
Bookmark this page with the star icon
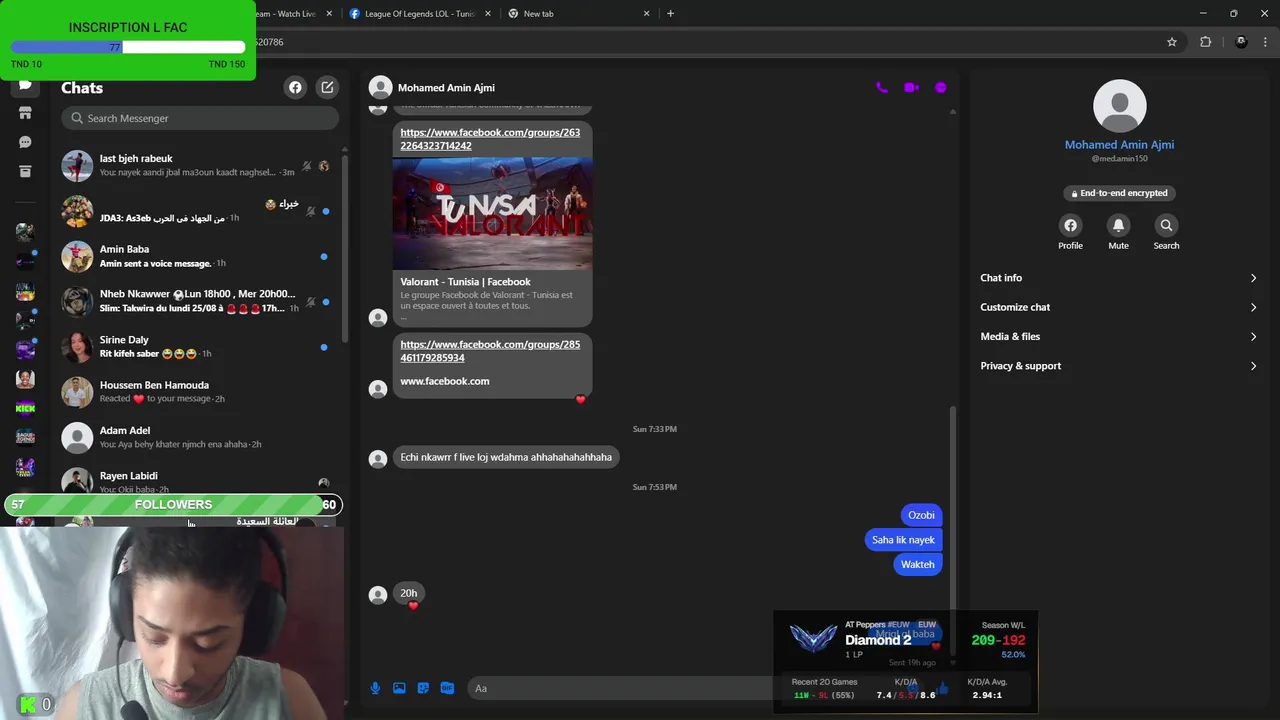(1172, 42)
